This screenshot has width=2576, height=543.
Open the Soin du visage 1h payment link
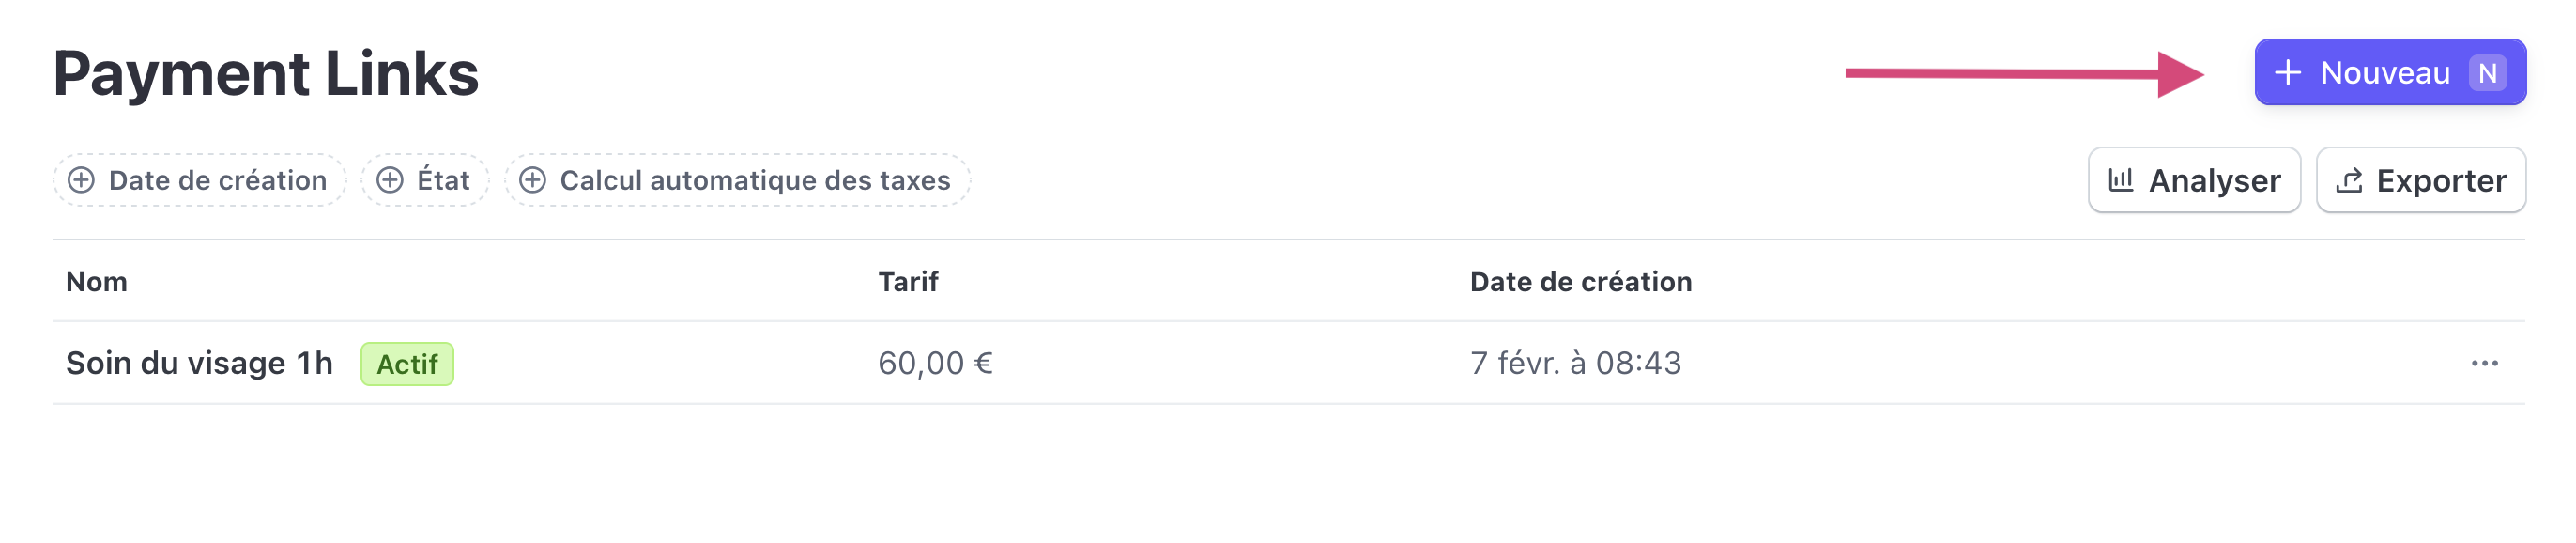[x=199, y=363]
